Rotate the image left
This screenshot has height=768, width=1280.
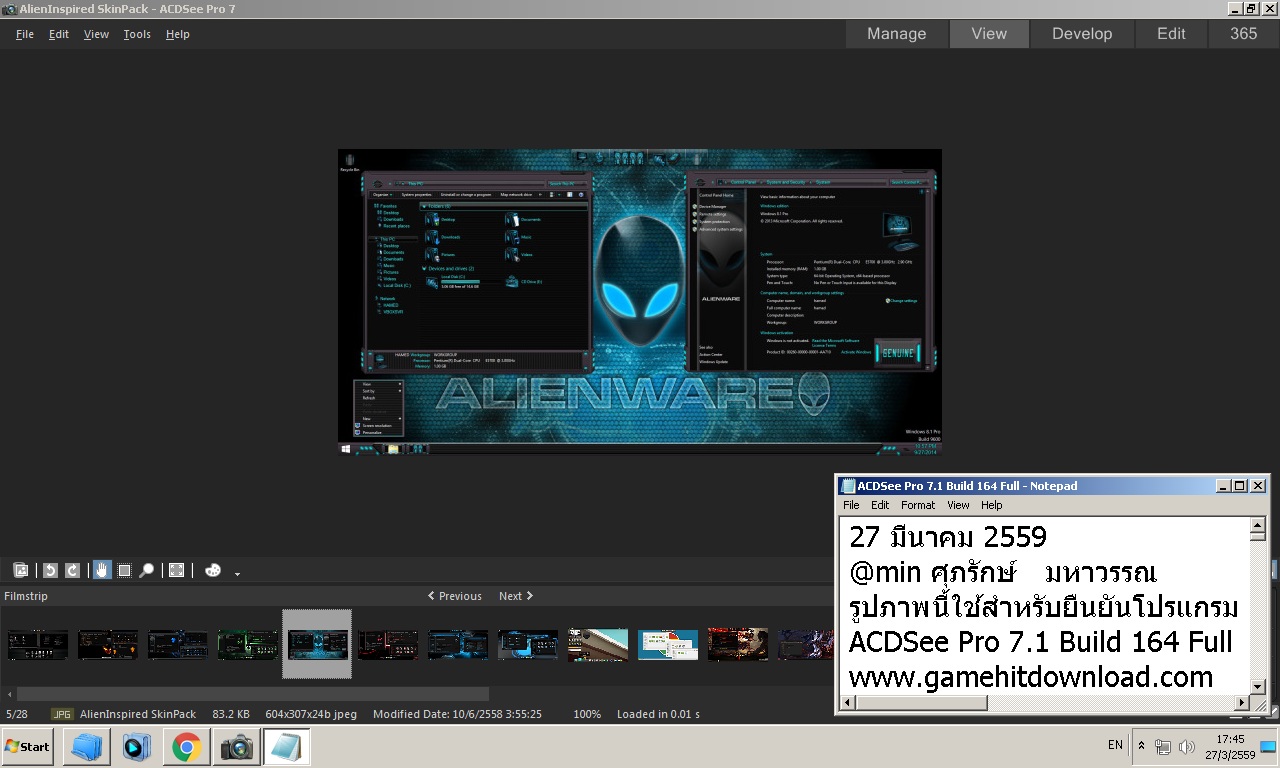50,570
